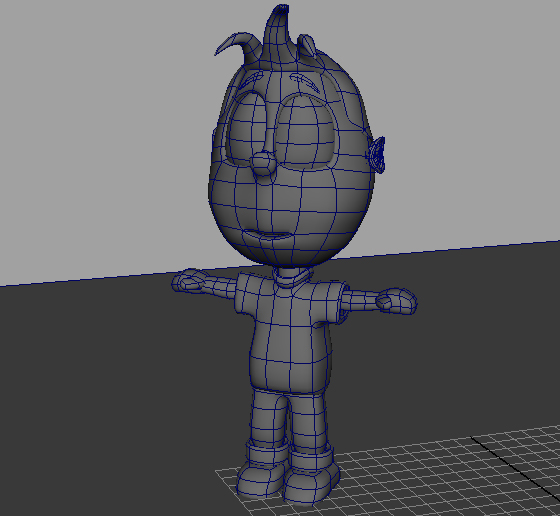This screenshot has height=516, width=560.
Task: Select the curled hair spike on left
Action: (236, 46)
